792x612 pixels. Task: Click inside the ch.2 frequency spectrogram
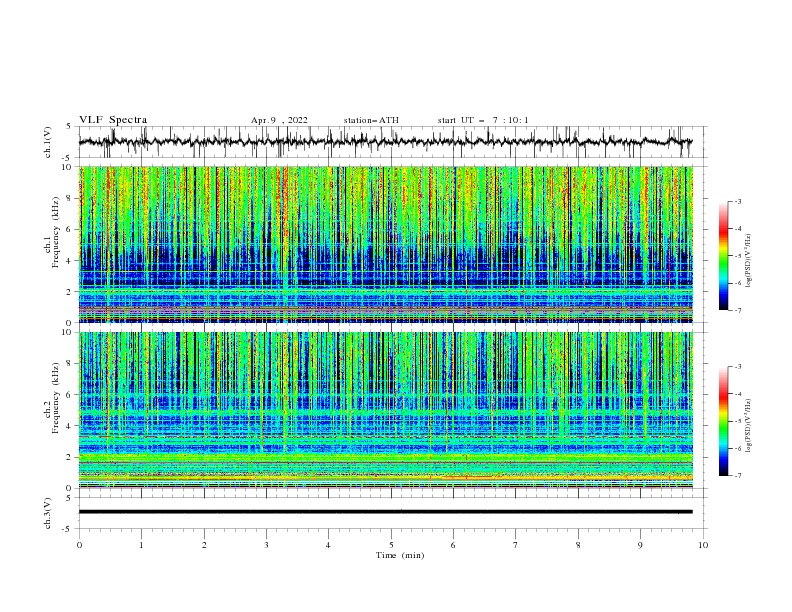coord(386,410)
